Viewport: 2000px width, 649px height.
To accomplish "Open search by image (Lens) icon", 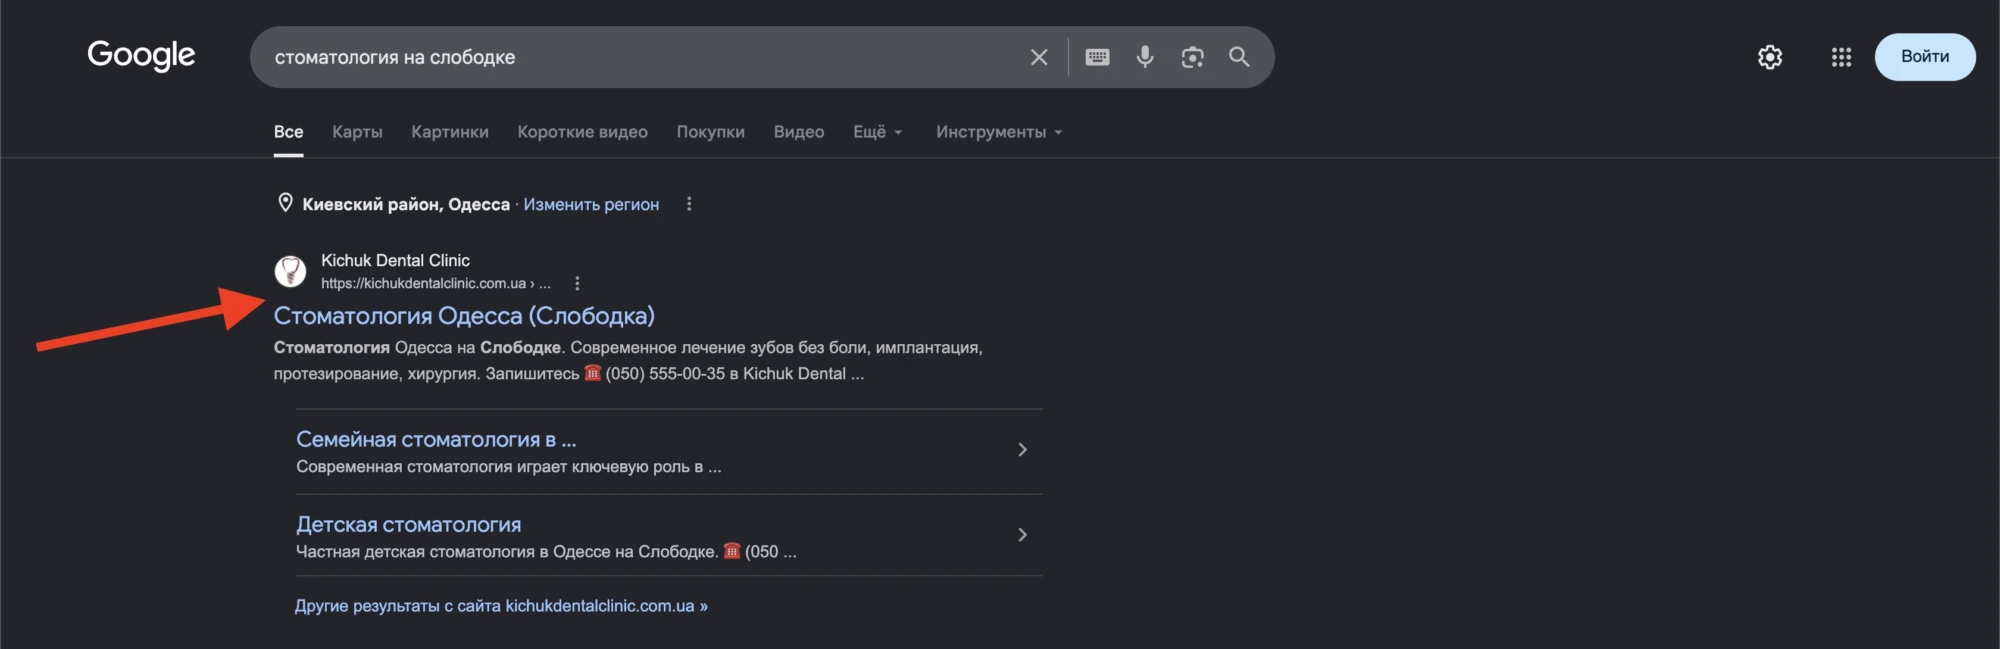I will click(1192, 57).
